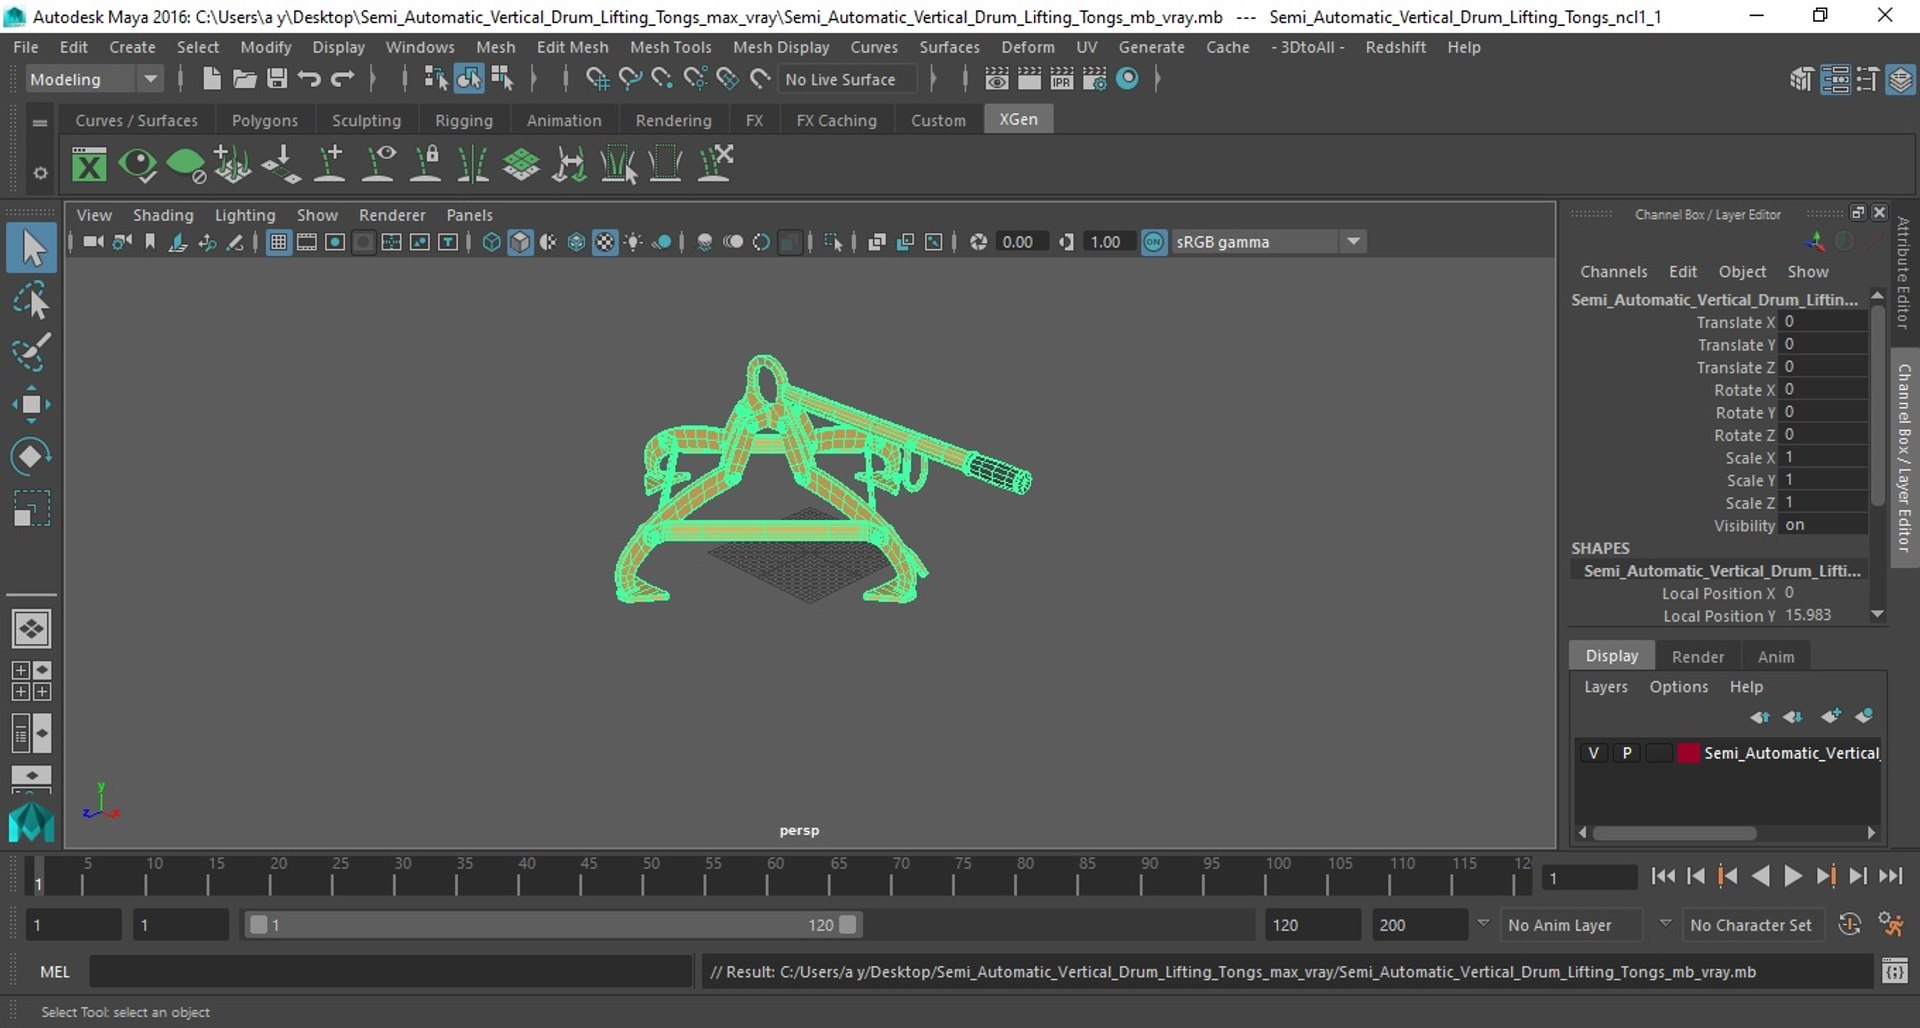Click the Maya logo icon at the bottom of the toolbox
1920x1028 pixels.
click(x=31, y=822)
